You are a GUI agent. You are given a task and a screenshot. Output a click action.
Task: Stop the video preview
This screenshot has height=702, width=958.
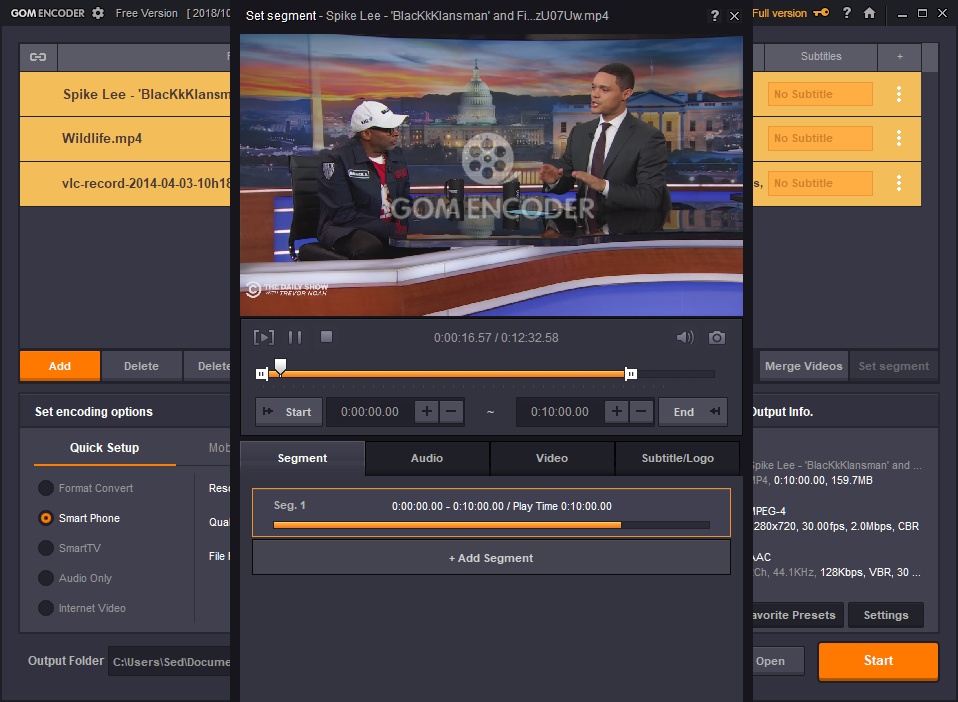pyautogui.click(x=326, y=337)
